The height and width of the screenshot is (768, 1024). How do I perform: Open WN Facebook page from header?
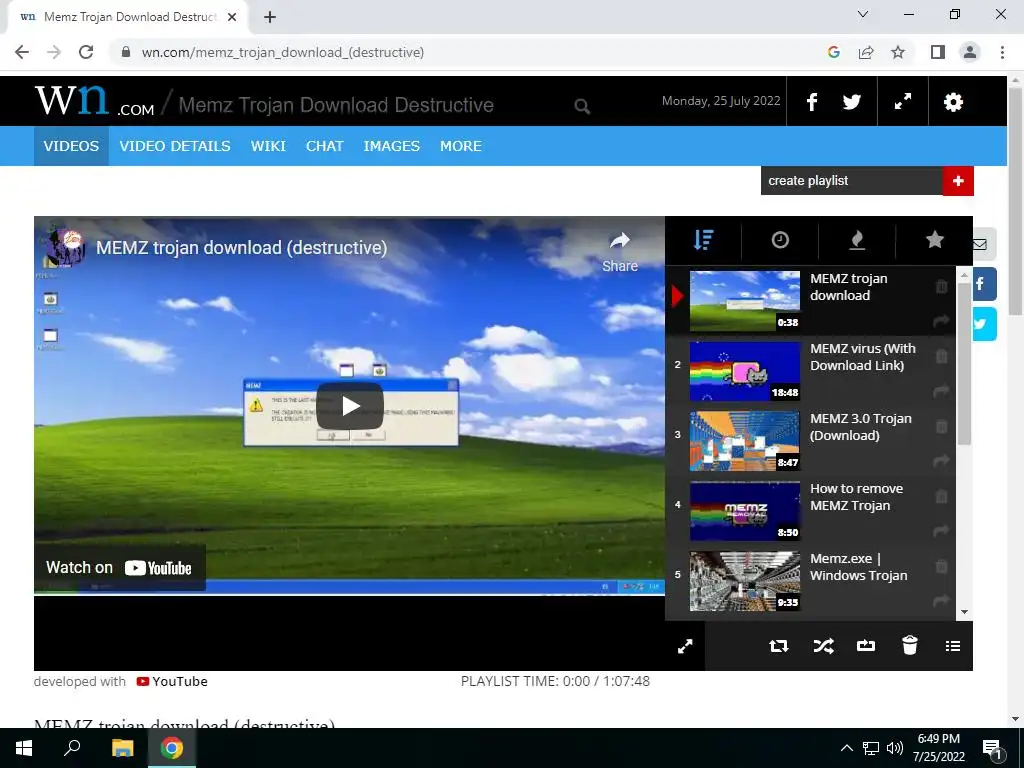point(812,102)
